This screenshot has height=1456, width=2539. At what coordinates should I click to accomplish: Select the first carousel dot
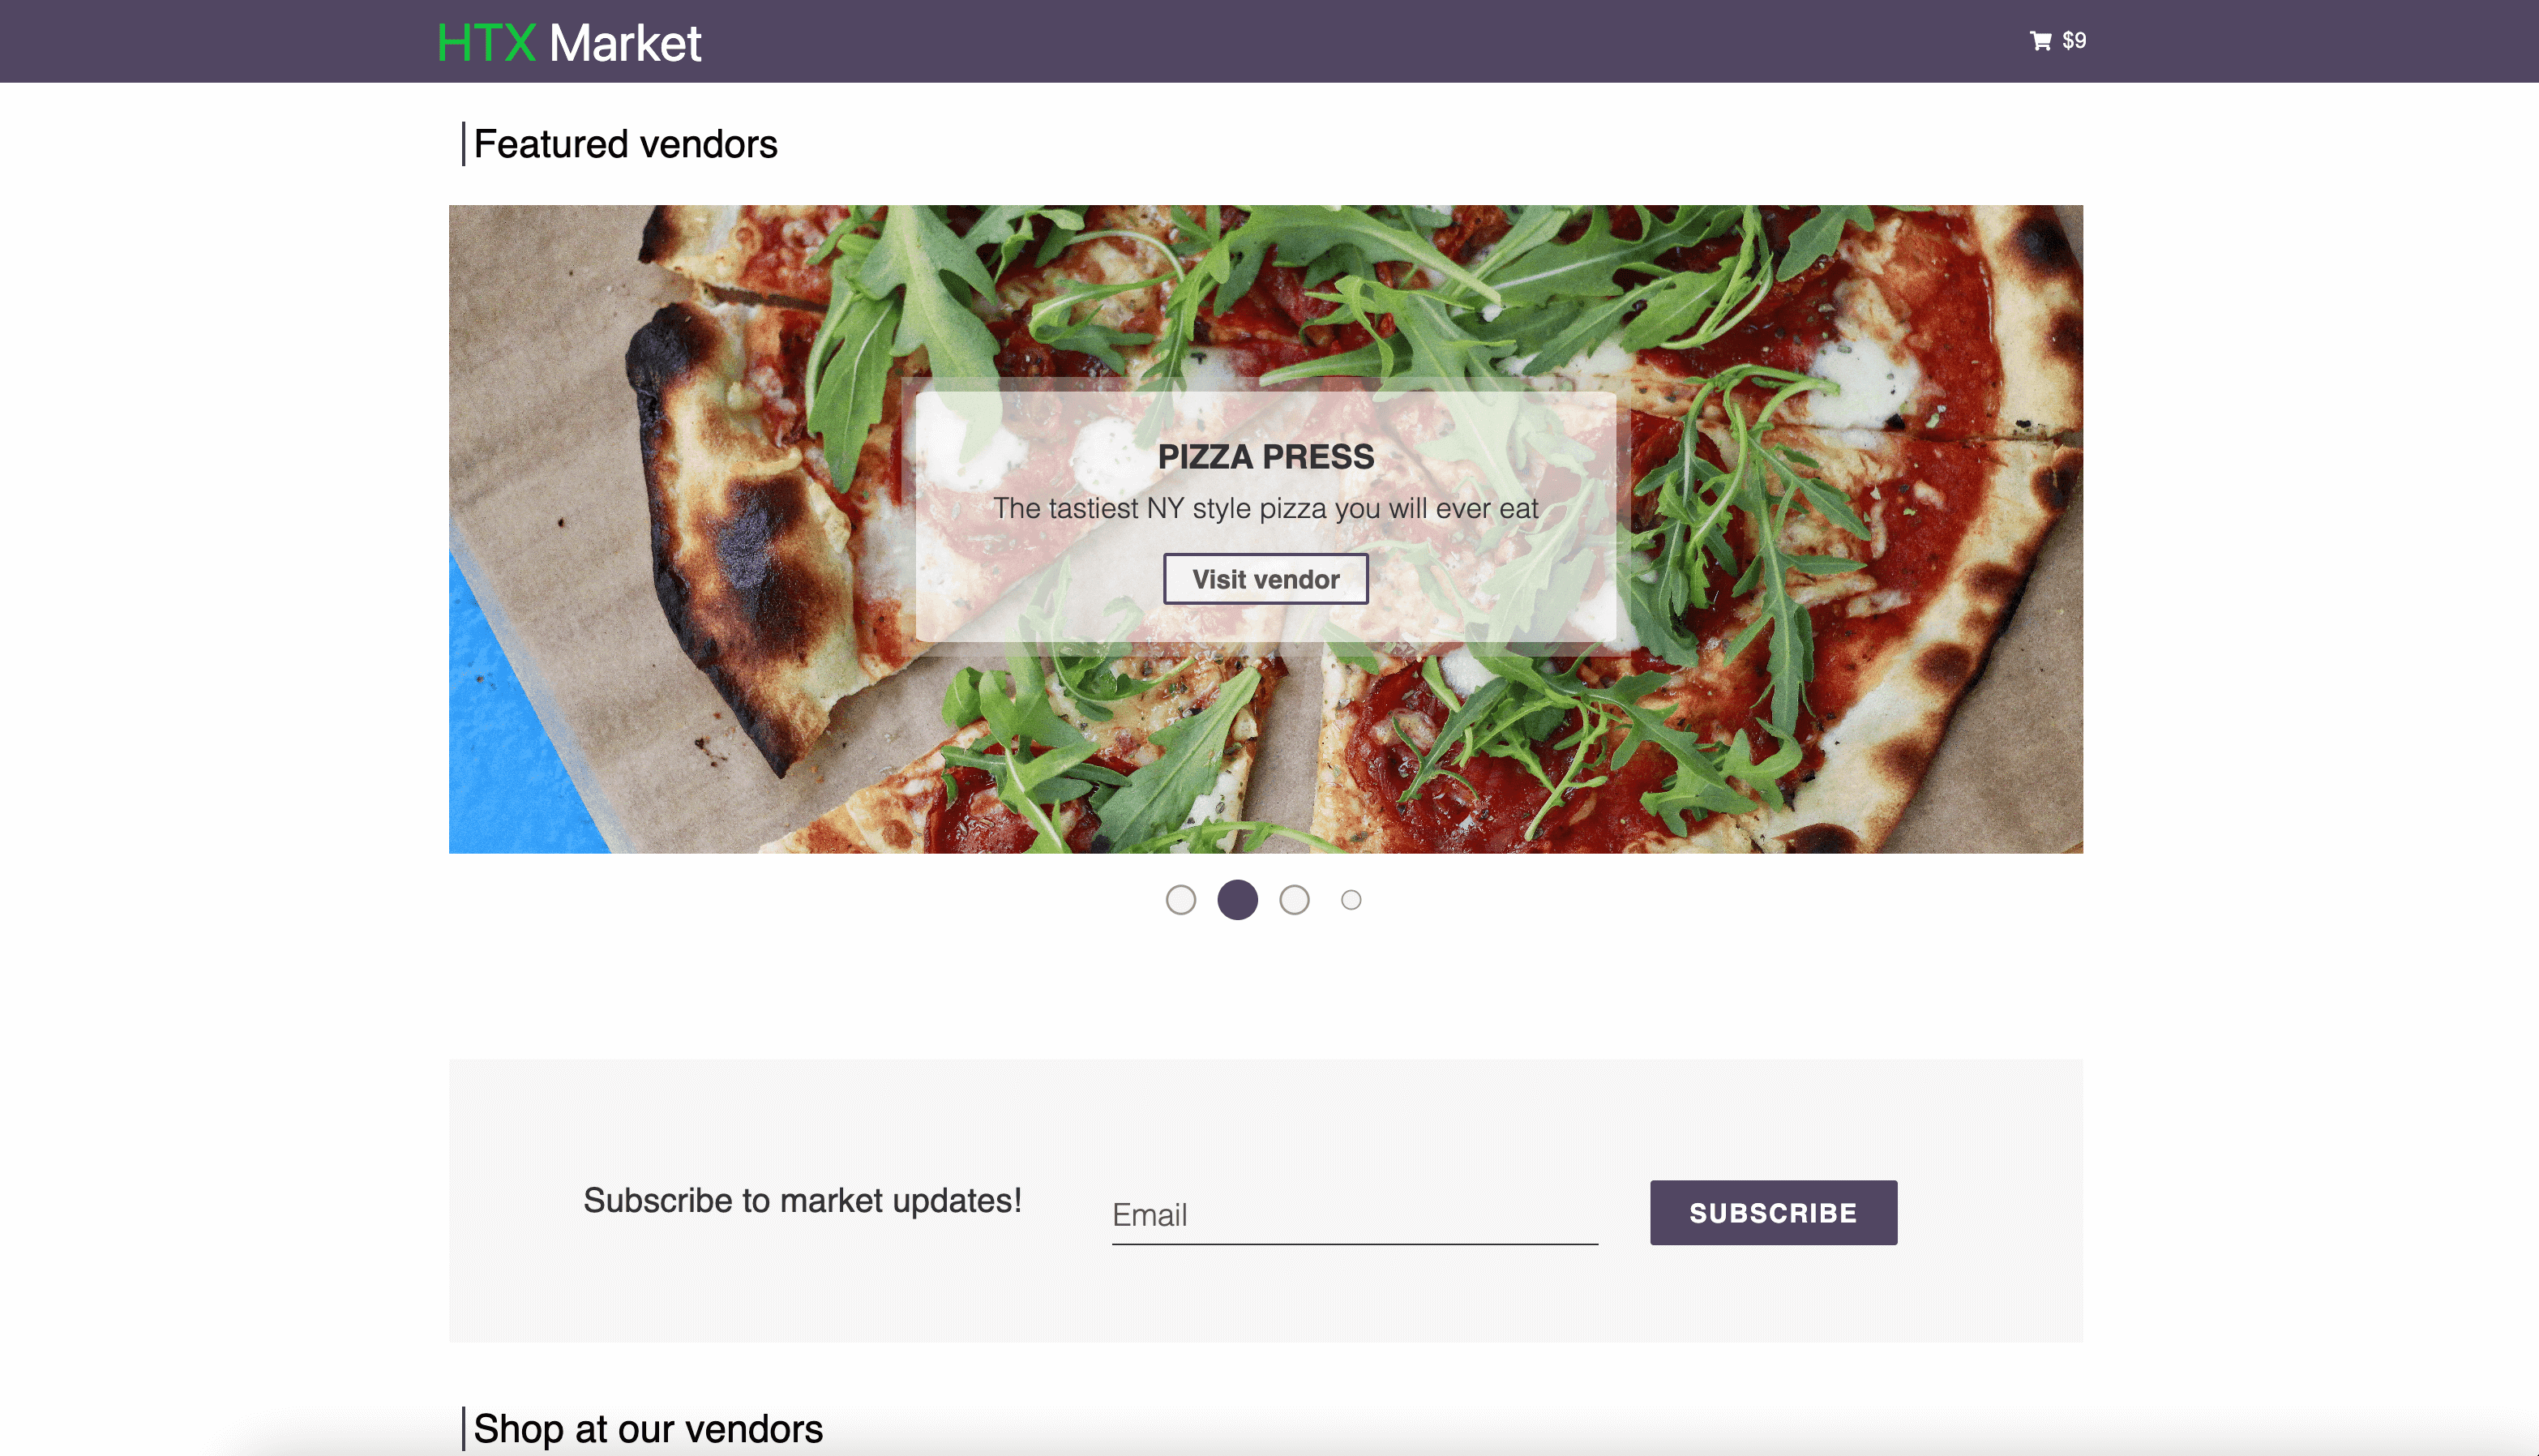tap(1180, 900)
